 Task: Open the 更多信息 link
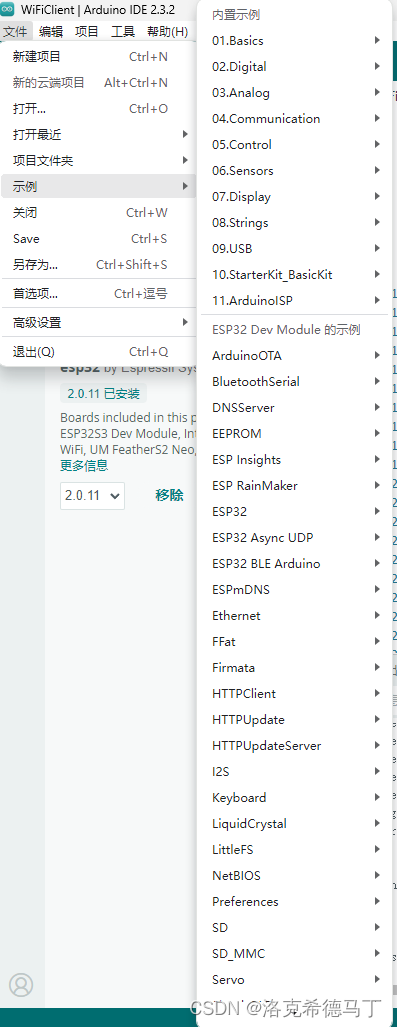[84, 466]
